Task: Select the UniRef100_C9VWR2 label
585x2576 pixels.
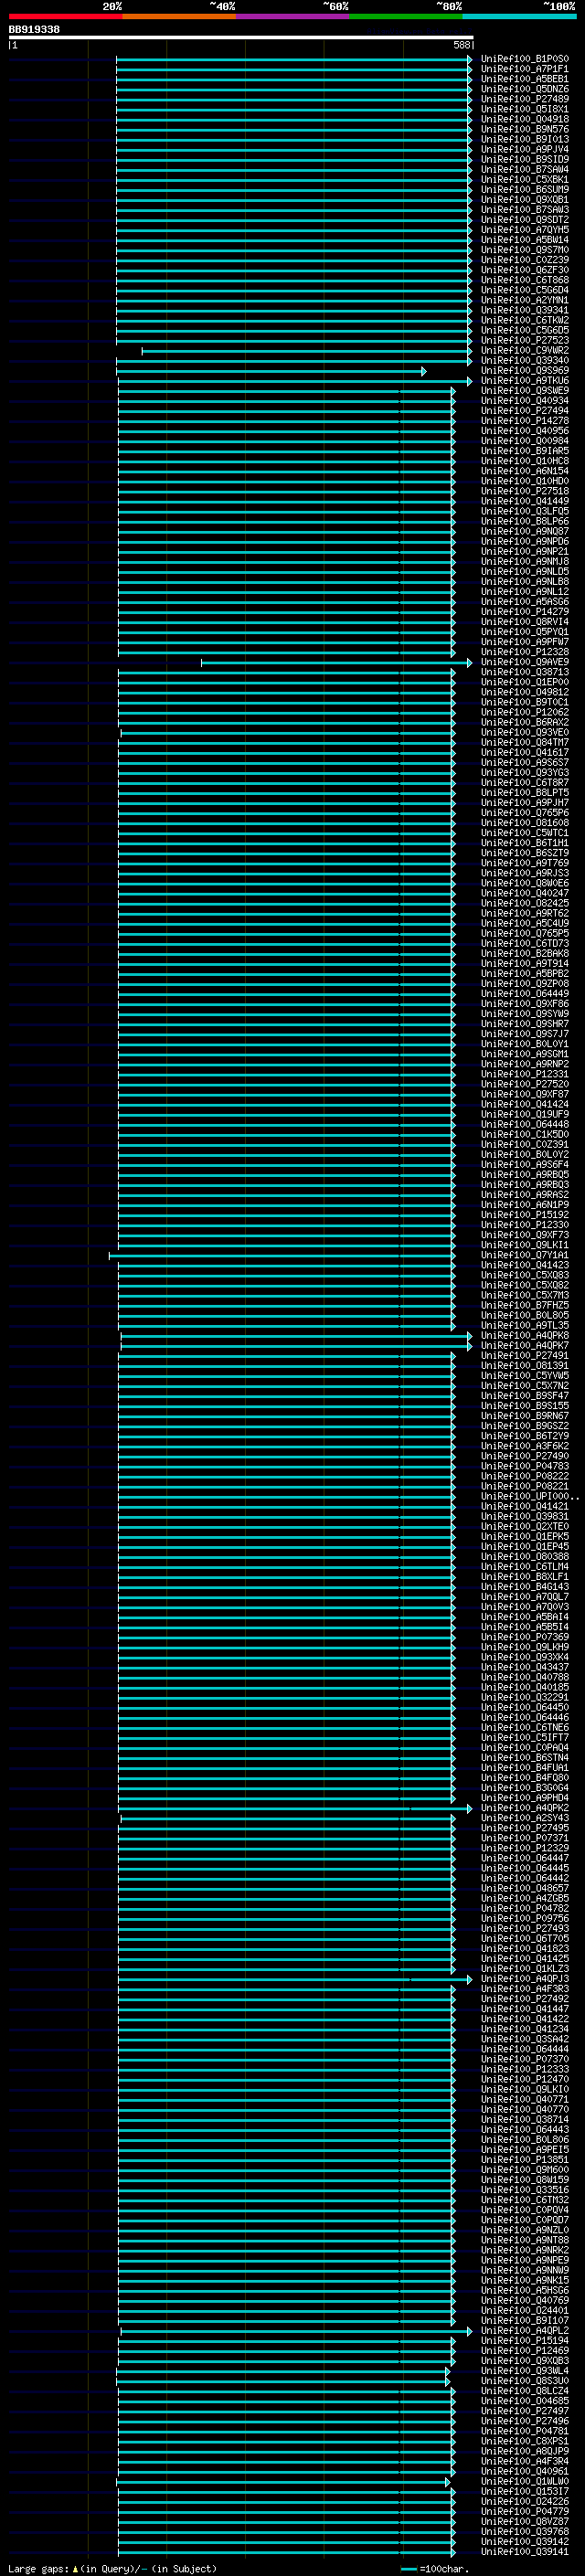Action: point(524,350)
